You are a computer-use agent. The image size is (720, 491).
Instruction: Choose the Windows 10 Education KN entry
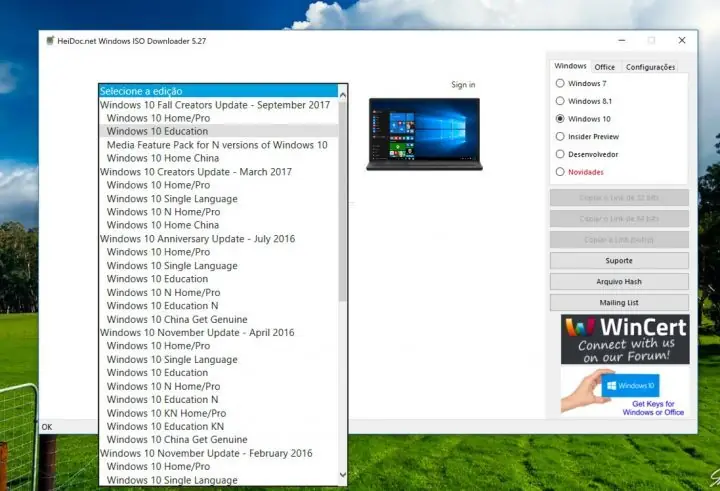(x=219, y=426)
